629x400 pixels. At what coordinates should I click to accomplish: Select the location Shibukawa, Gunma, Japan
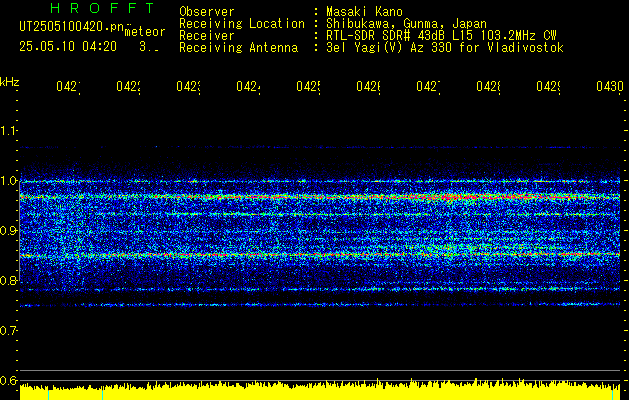point(406,24)
